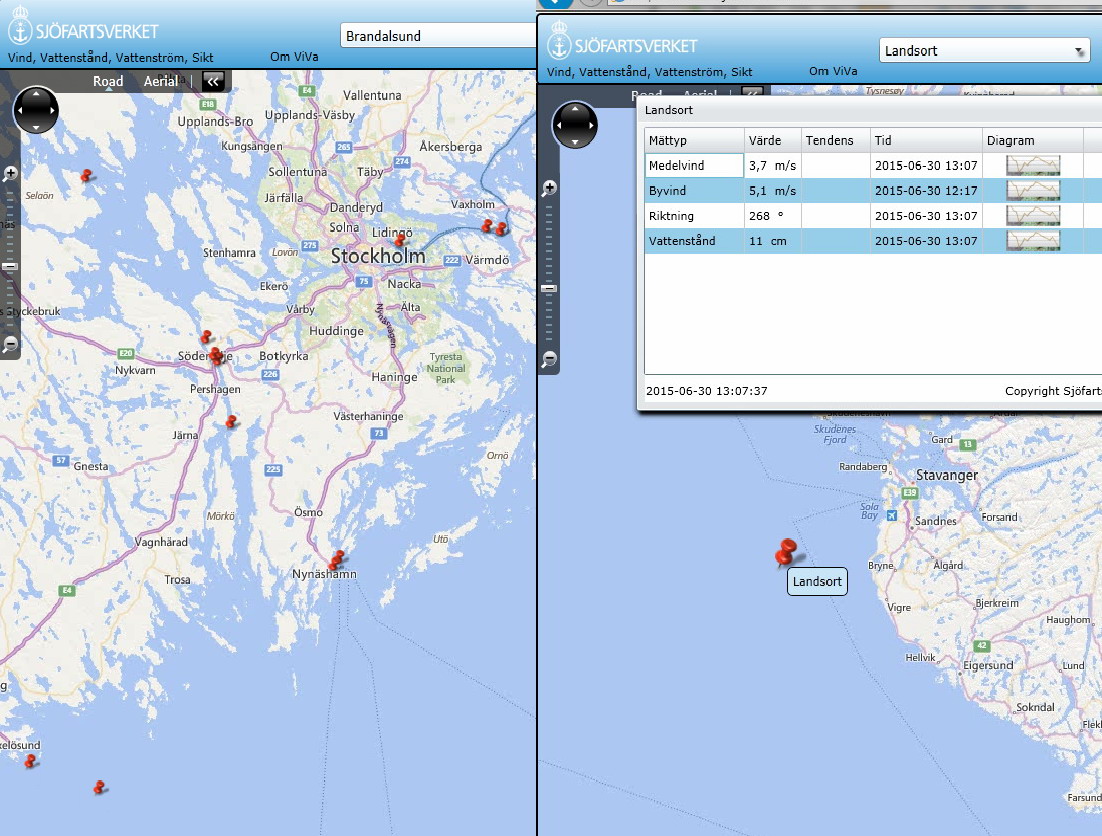Open the Om ViVa link in left window

click(294, 57)
